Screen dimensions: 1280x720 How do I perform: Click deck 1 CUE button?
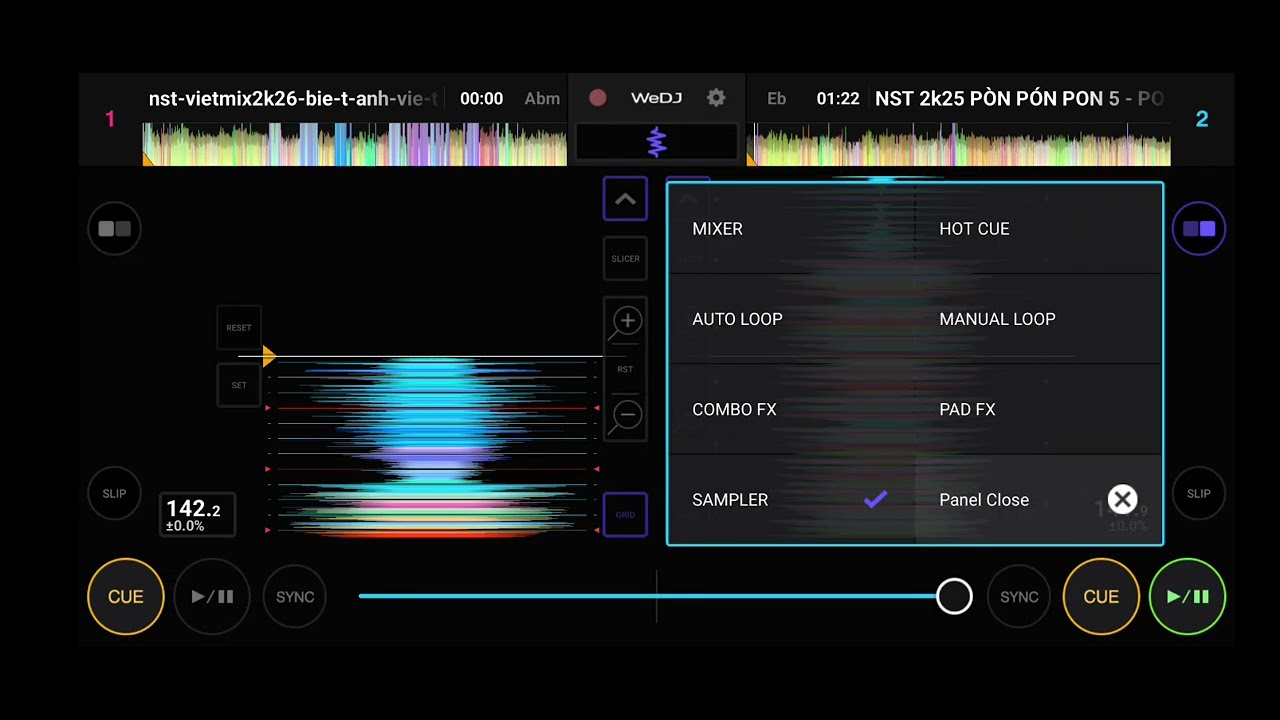[x=126, y=597]
